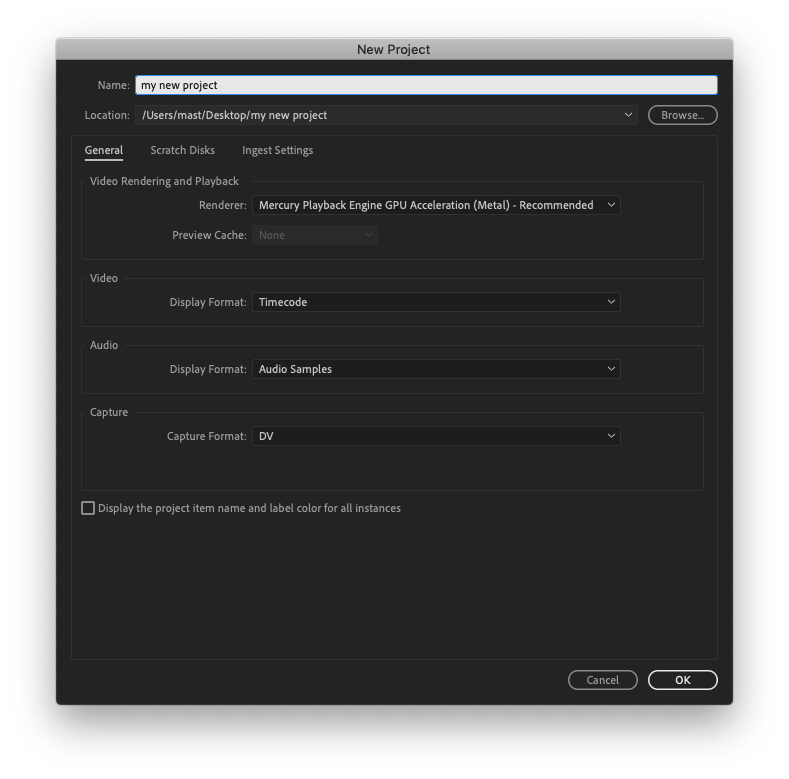Screen dimensions: 789x779
Task: Expand the Capture Format DV dropdown
Action: tap(435, 436)
